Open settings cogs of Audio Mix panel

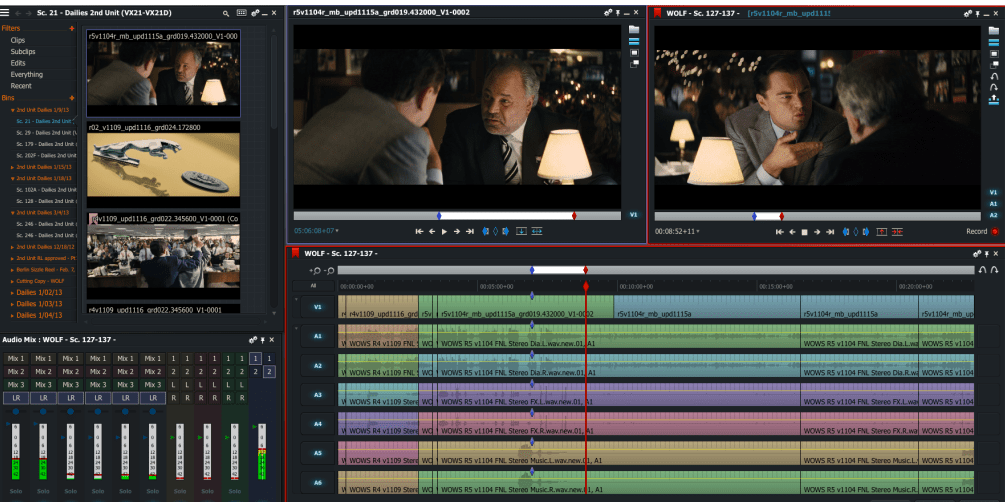coord(254,340)
